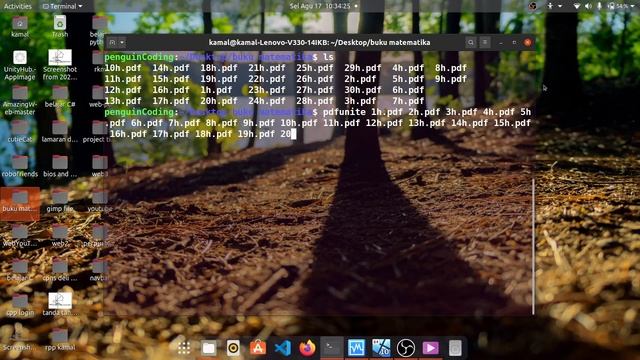Click the OBS tray indicator

(533, 6)
